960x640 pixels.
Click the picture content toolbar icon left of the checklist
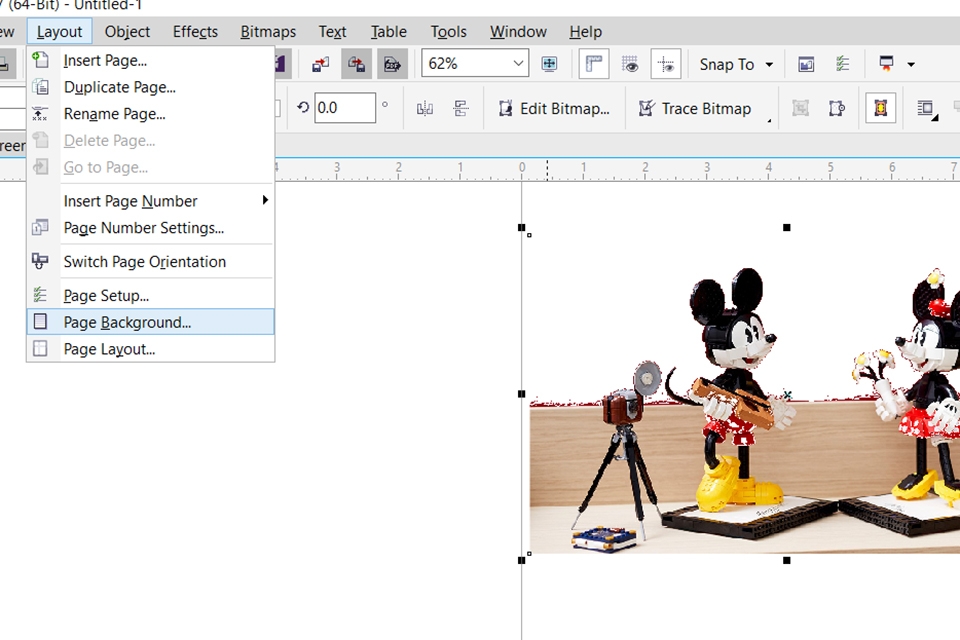click(806, 63)
